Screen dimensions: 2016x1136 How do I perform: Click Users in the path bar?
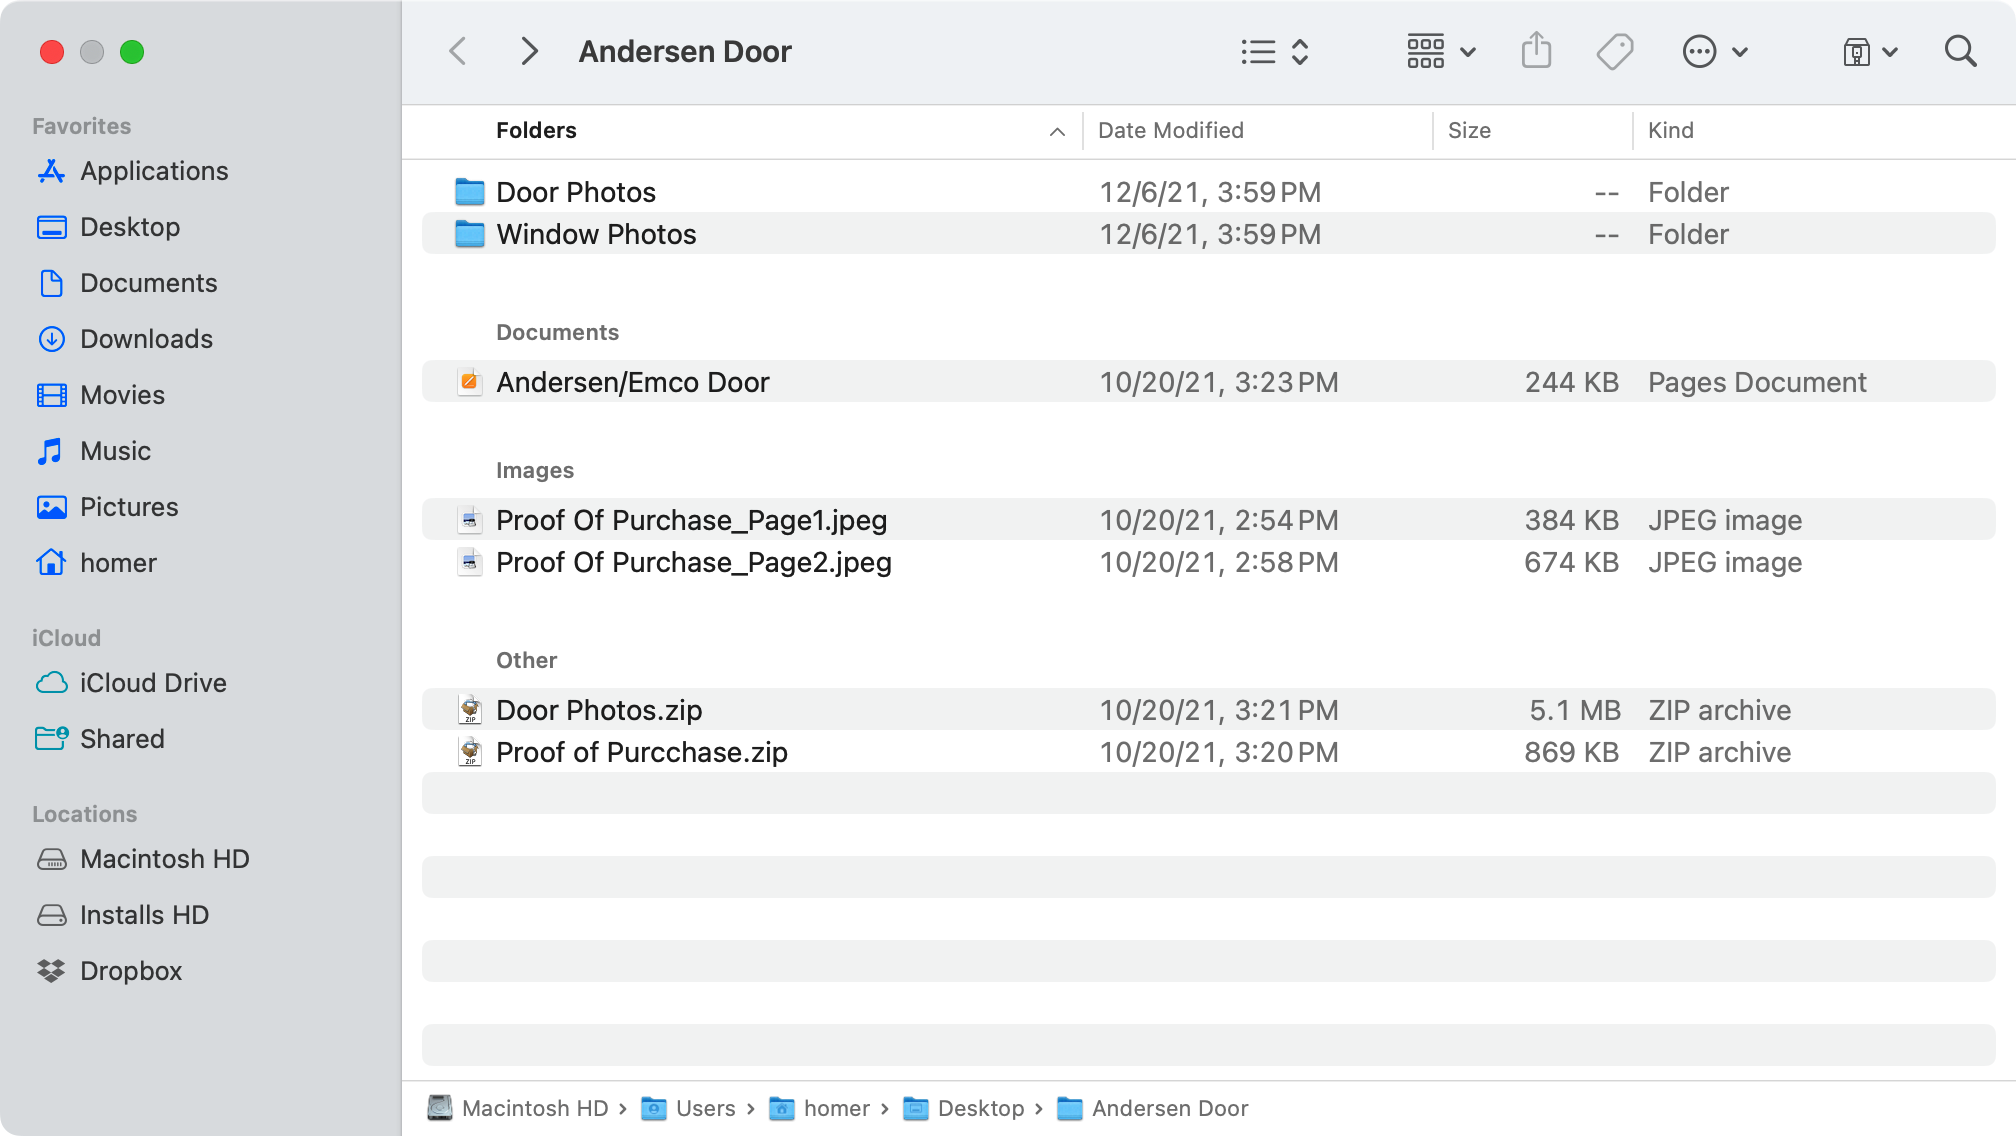(x=688, y=1108)
